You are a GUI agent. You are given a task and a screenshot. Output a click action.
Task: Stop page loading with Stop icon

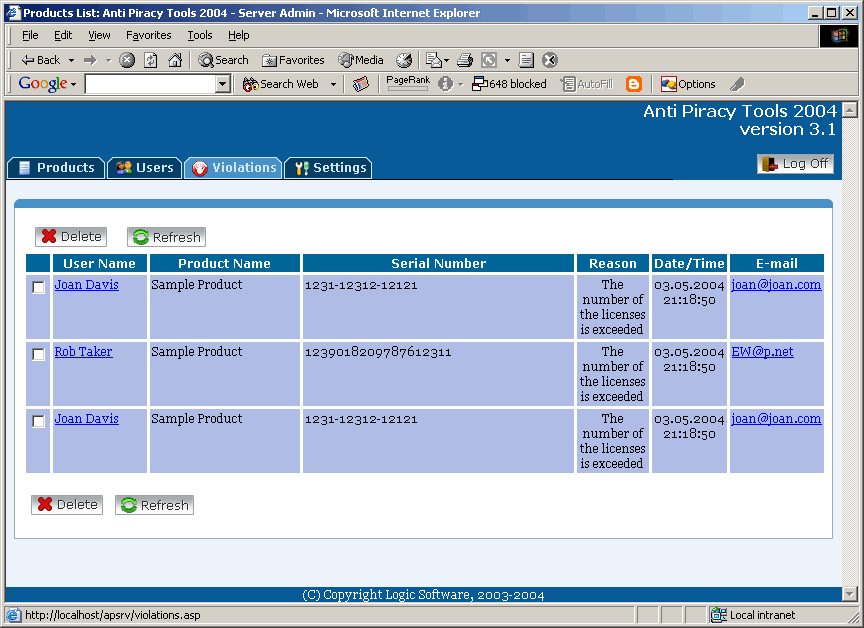127,60
